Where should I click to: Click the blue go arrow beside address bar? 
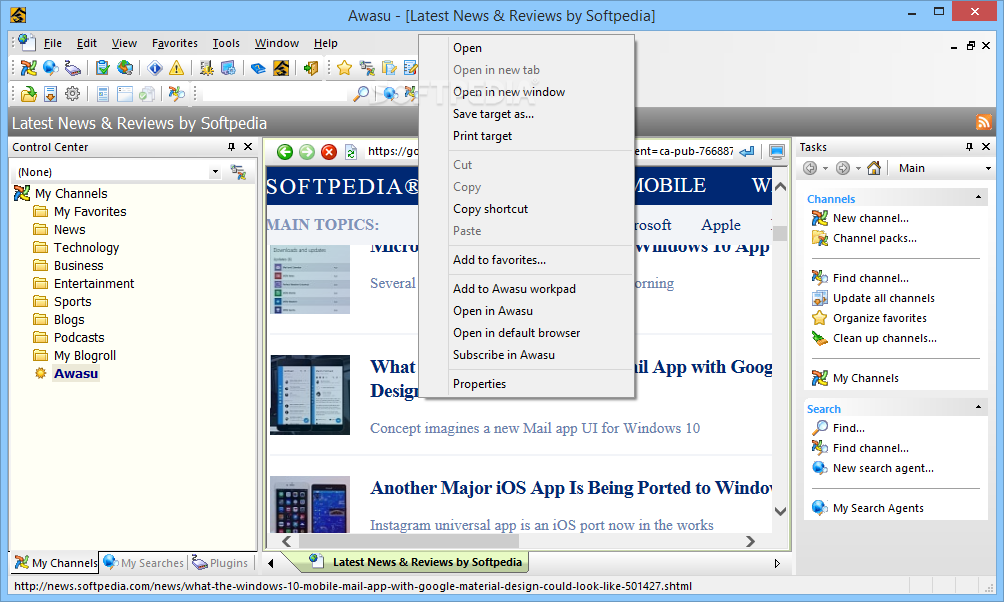747,152
